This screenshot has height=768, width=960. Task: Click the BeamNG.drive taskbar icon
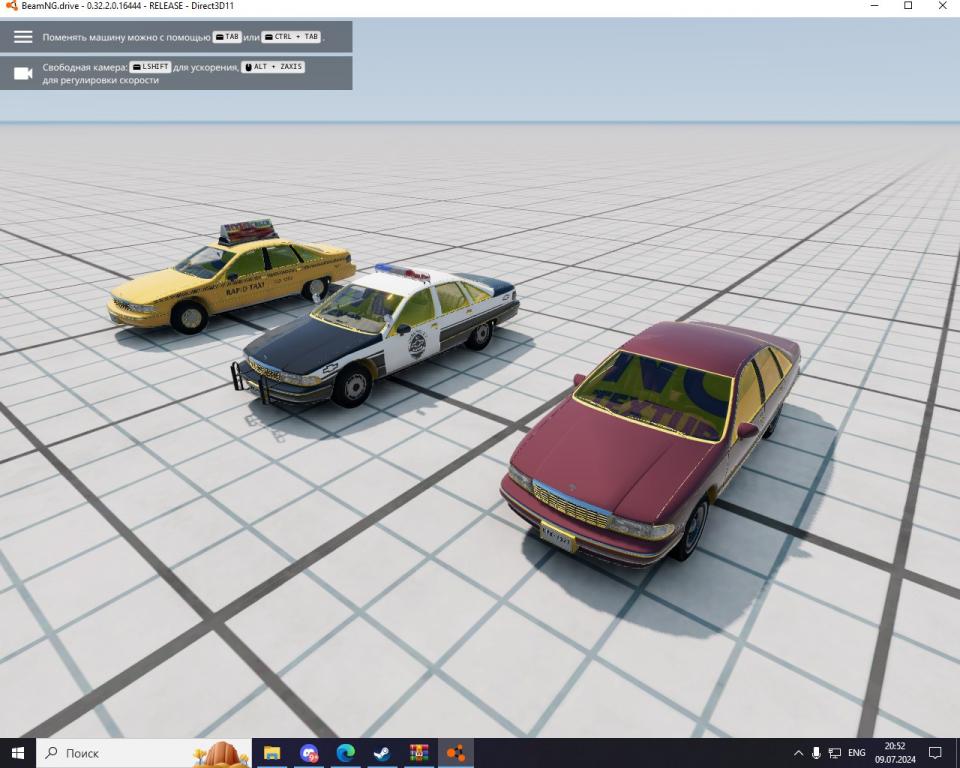(456, 753)
